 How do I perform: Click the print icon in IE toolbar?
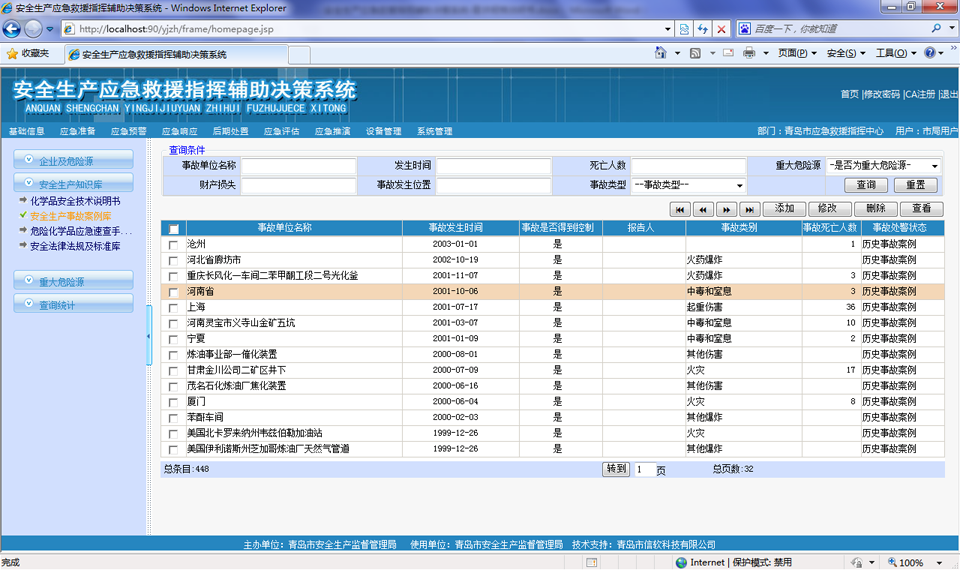749,53
